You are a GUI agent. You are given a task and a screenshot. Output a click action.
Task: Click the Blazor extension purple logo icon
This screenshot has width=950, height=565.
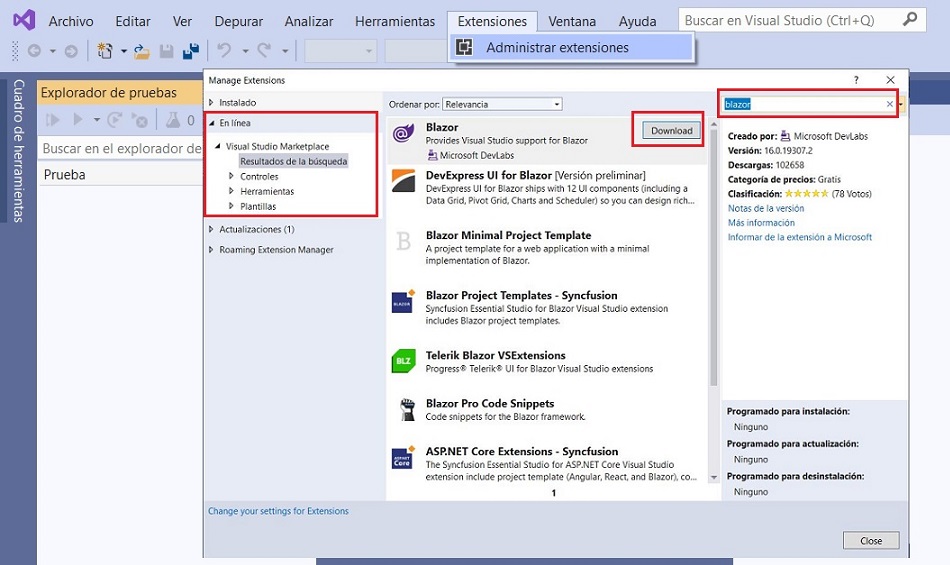click(404, 133)
